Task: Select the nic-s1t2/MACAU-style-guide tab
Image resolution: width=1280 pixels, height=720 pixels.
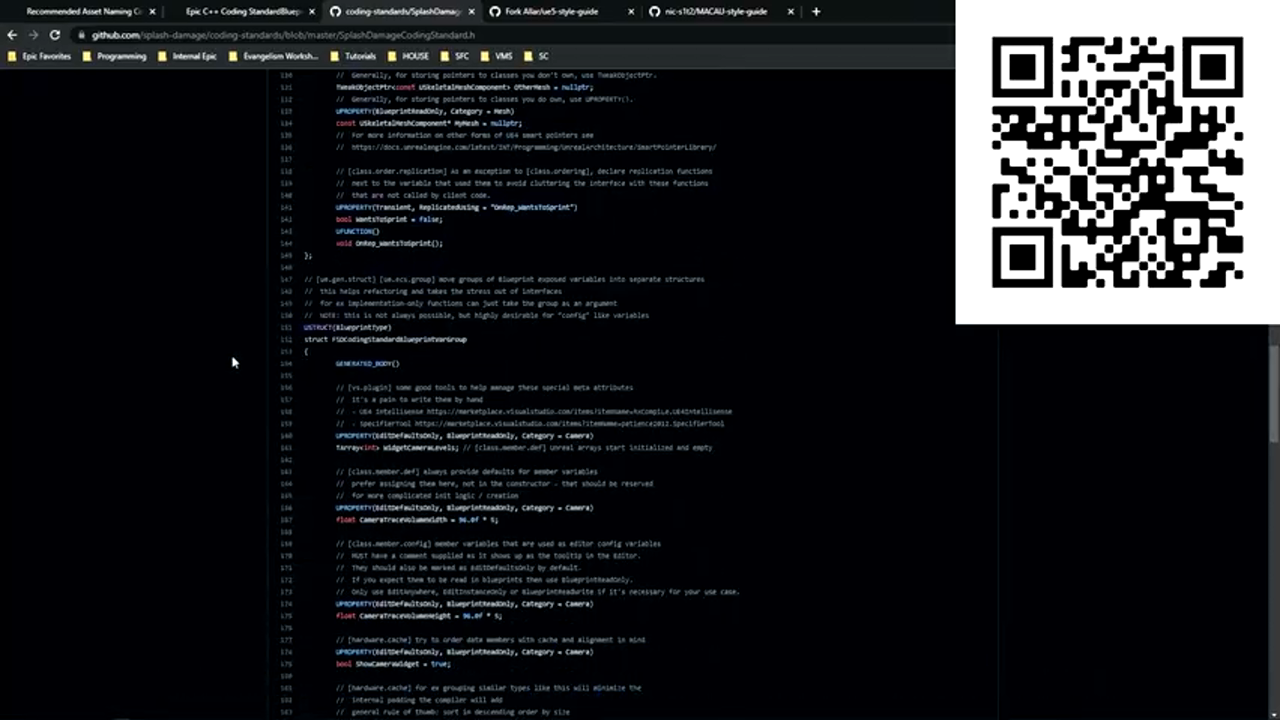Action: 715,12
